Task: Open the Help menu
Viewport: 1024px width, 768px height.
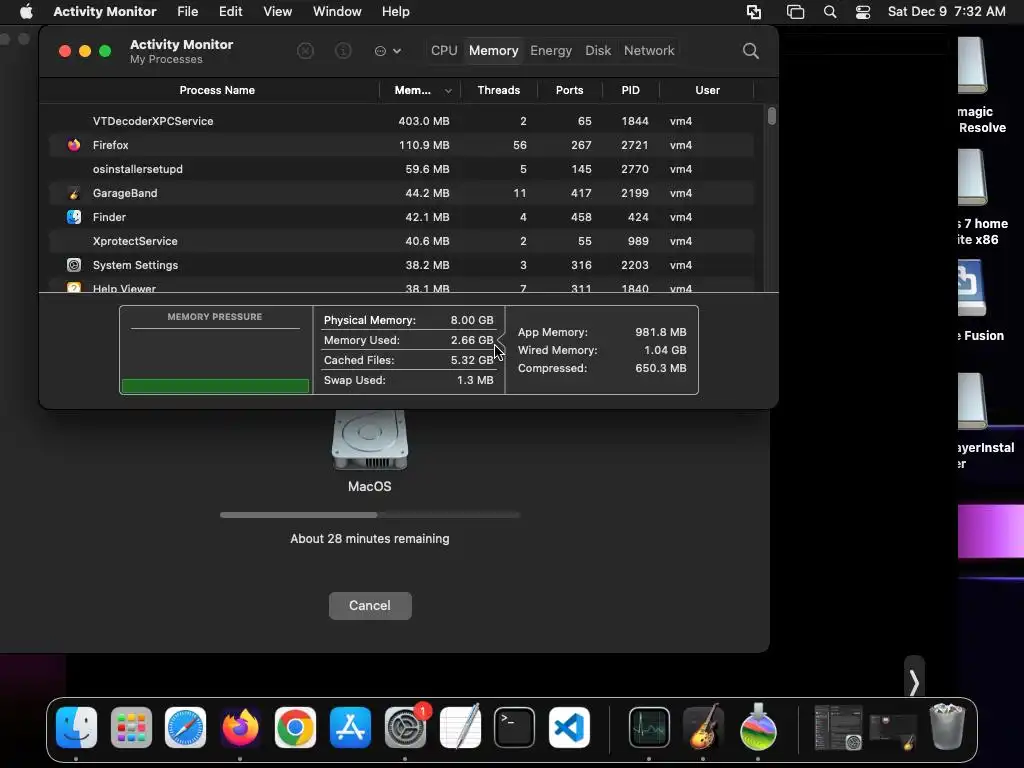Action: [x=395, y=12]
